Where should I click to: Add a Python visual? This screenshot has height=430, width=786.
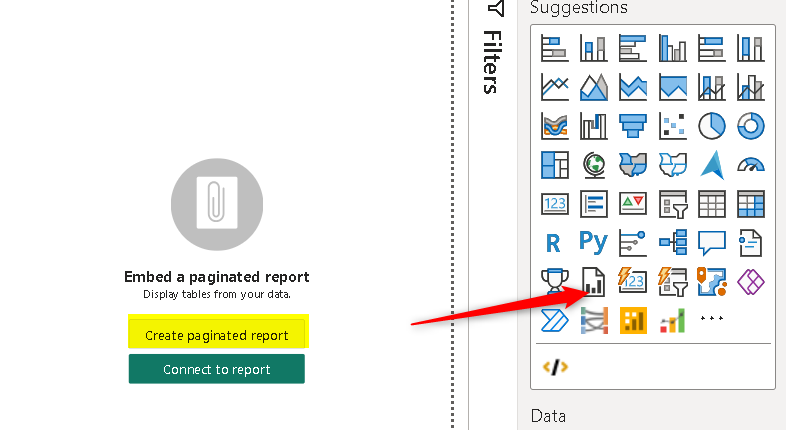[x=593, y=242]
